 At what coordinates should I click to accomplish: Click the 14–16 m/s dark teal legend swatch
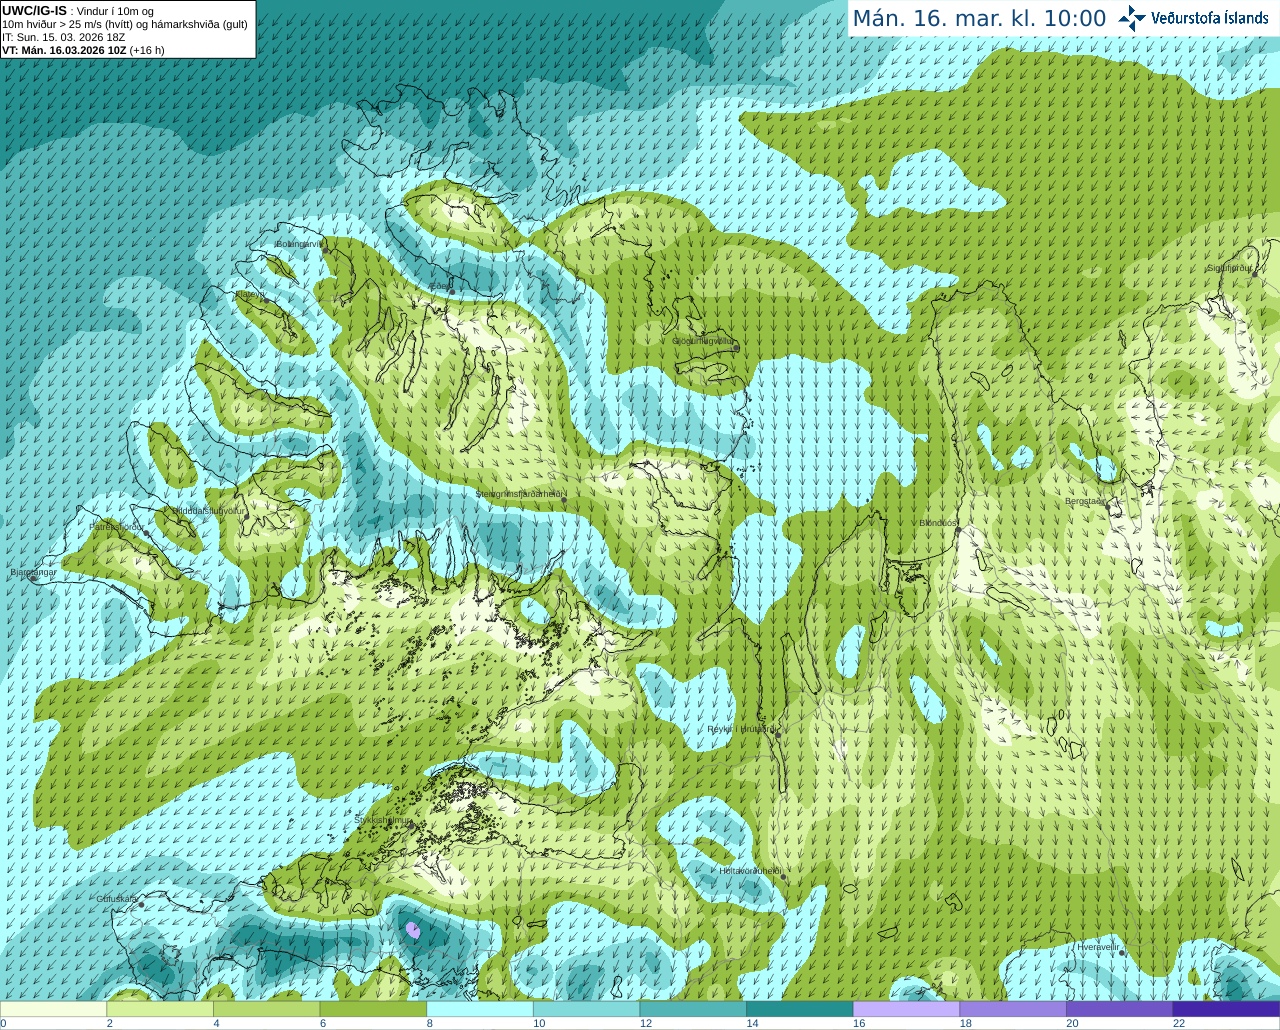click(800, 1009)
